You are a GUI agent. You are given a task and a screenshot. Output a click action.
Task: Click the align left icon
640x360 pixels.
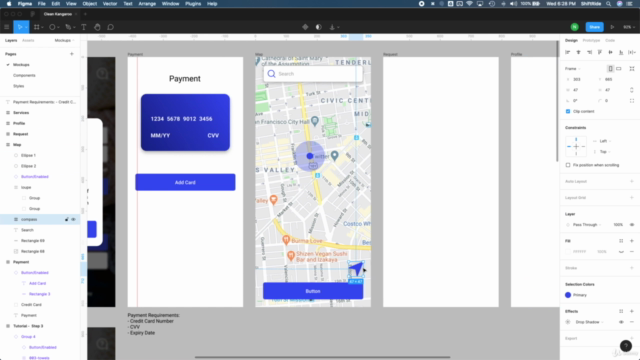(568, 52)
